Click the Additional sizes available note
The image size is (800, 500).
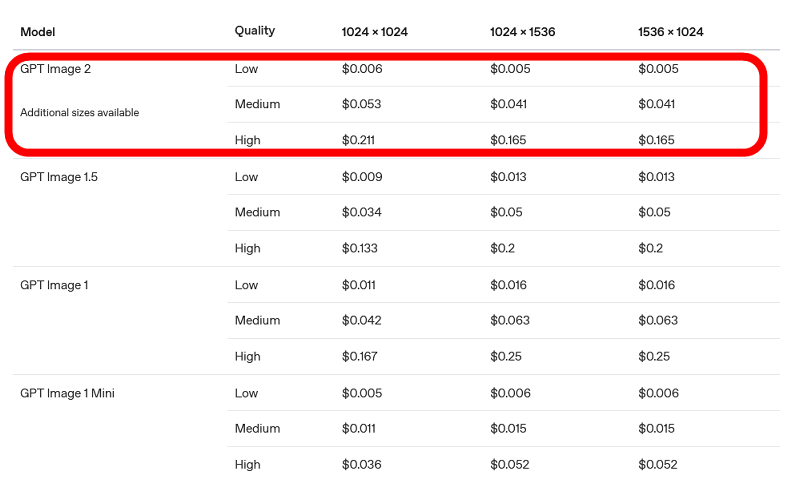coord(79,113)
